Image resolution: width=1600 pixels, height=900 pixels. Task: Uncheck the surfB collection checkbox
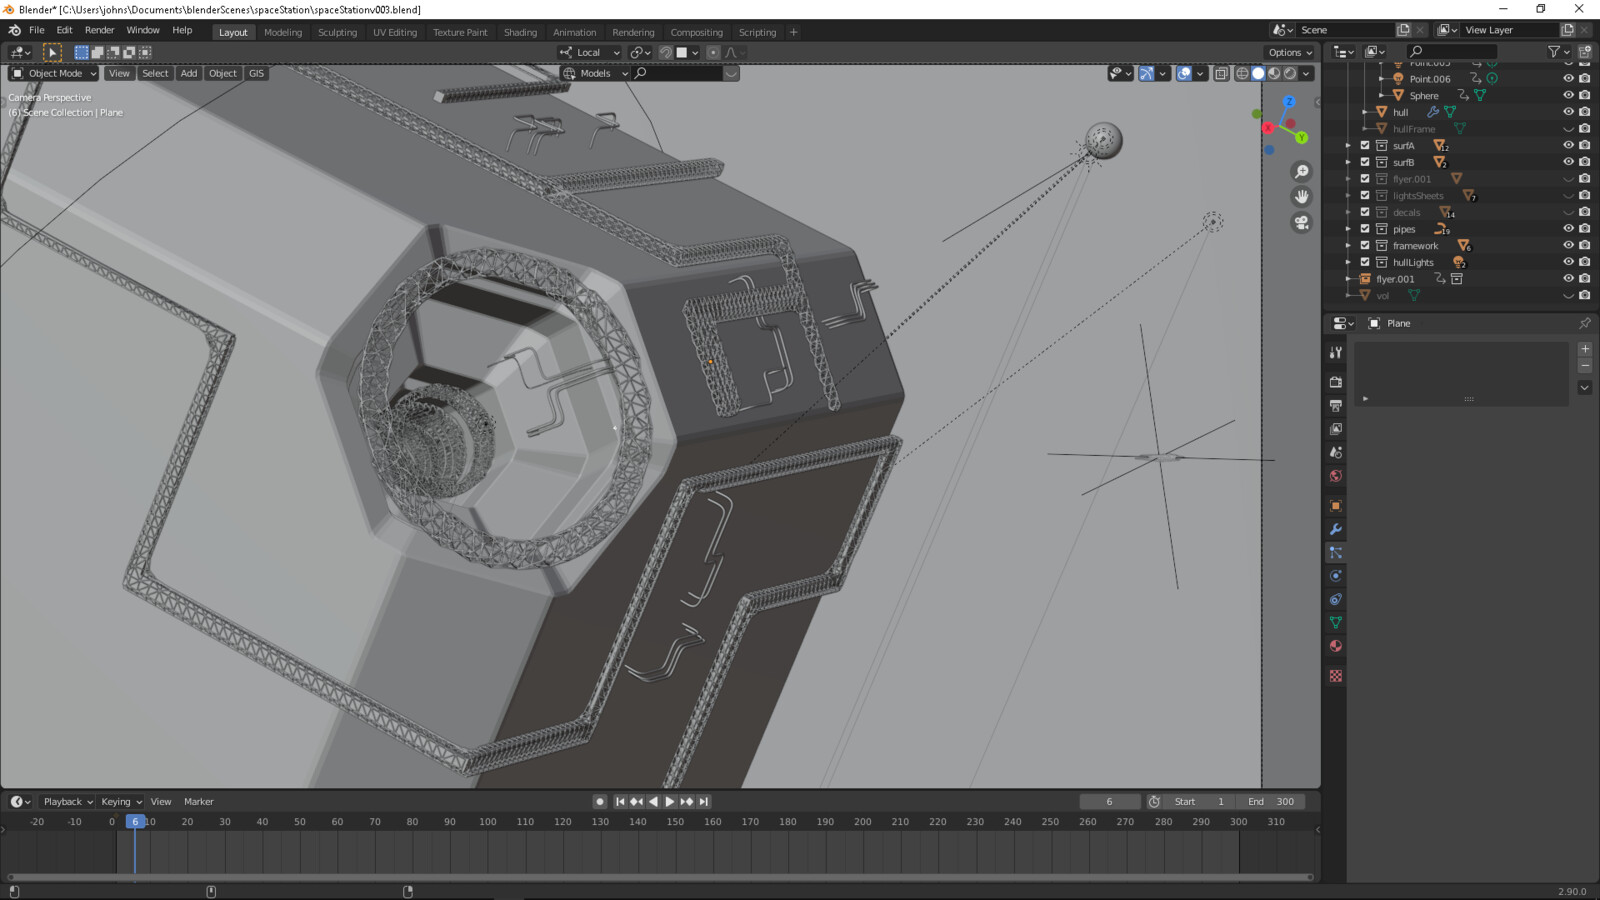coord(1364,162)
